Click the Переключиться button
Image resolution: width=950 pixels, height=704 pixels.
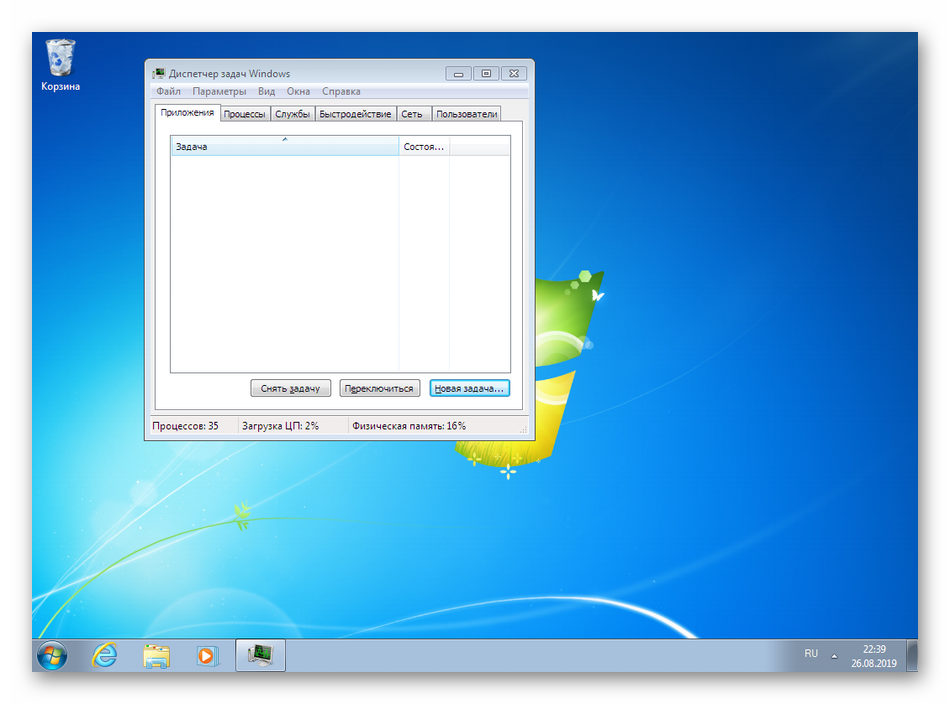379,388
